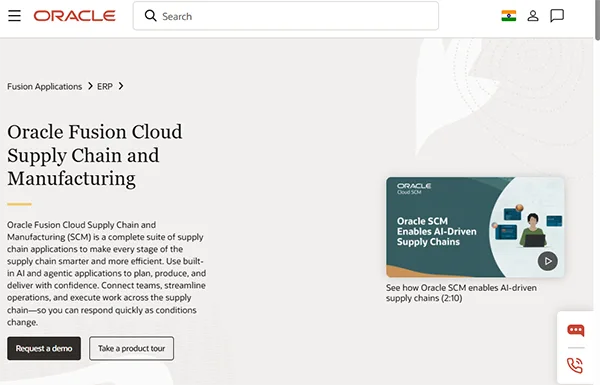This screenshot has height=385, width=600.
Task: Select the India flag country icon
Action: [x=509, y=16]
